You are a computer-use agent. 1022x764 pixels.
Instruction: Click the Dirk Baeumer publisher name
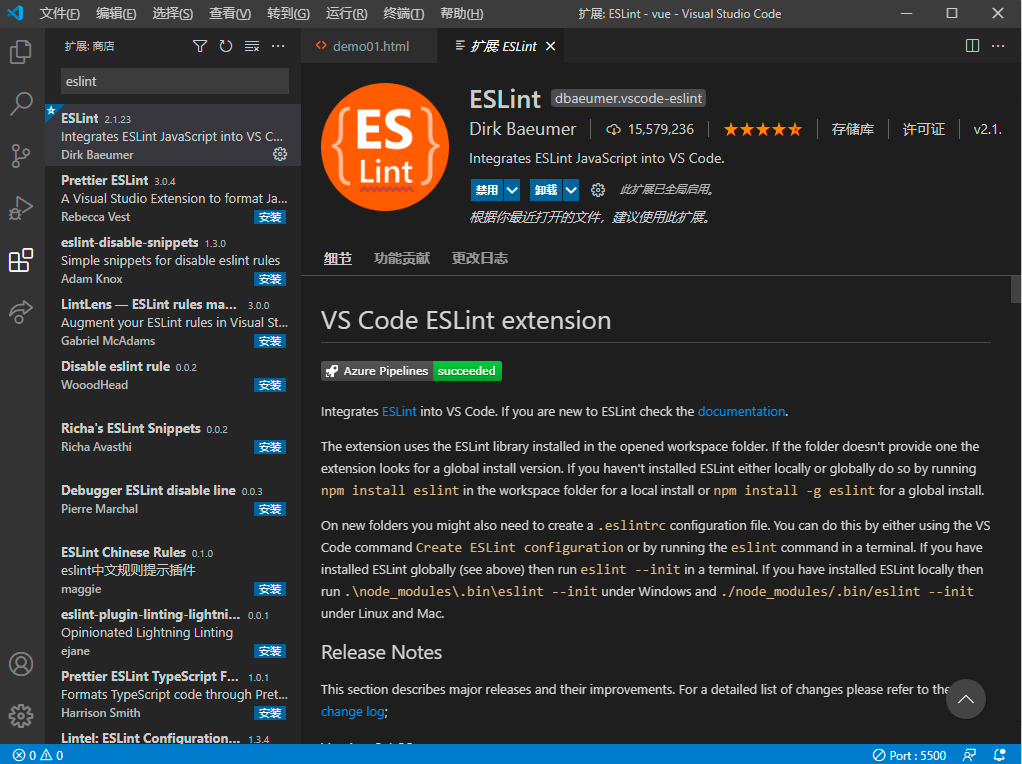(523, 129)
